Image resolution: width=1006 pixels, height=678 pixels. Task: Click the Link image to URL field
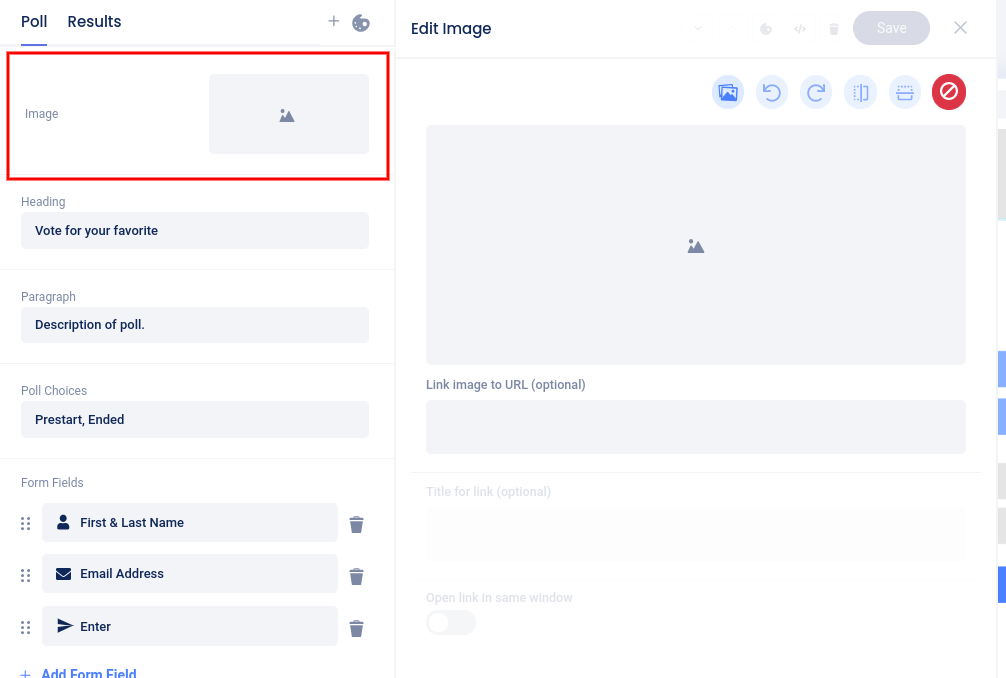tap(695, 427)
